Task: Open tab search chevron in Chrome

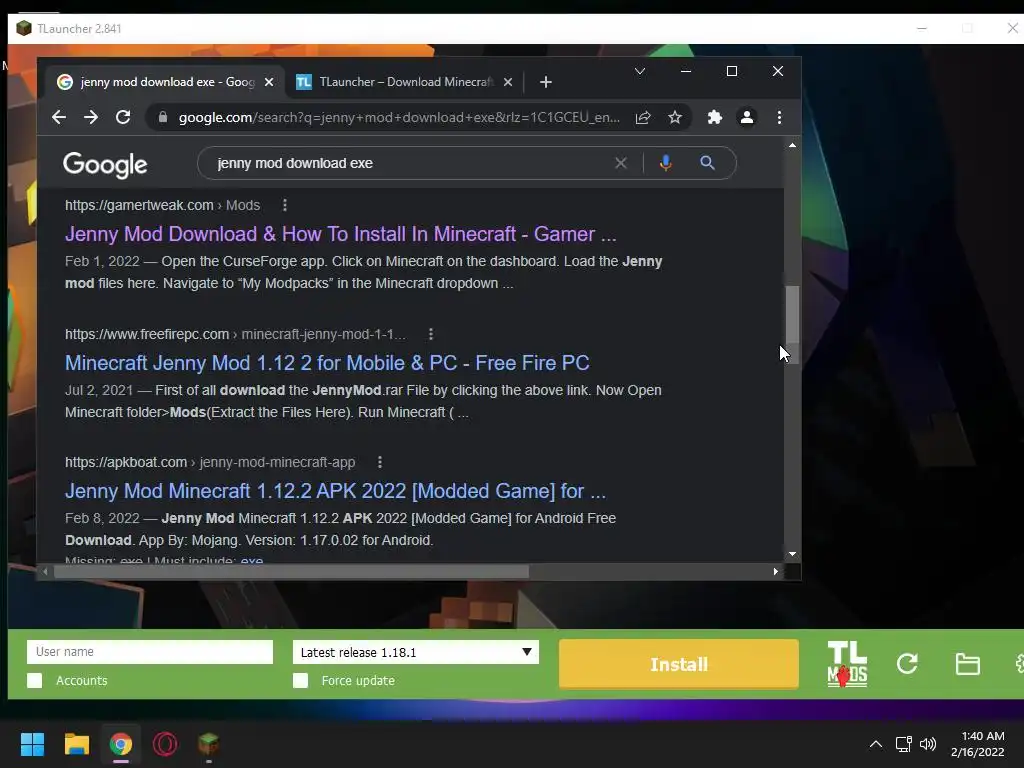Action: coord(640,71)
